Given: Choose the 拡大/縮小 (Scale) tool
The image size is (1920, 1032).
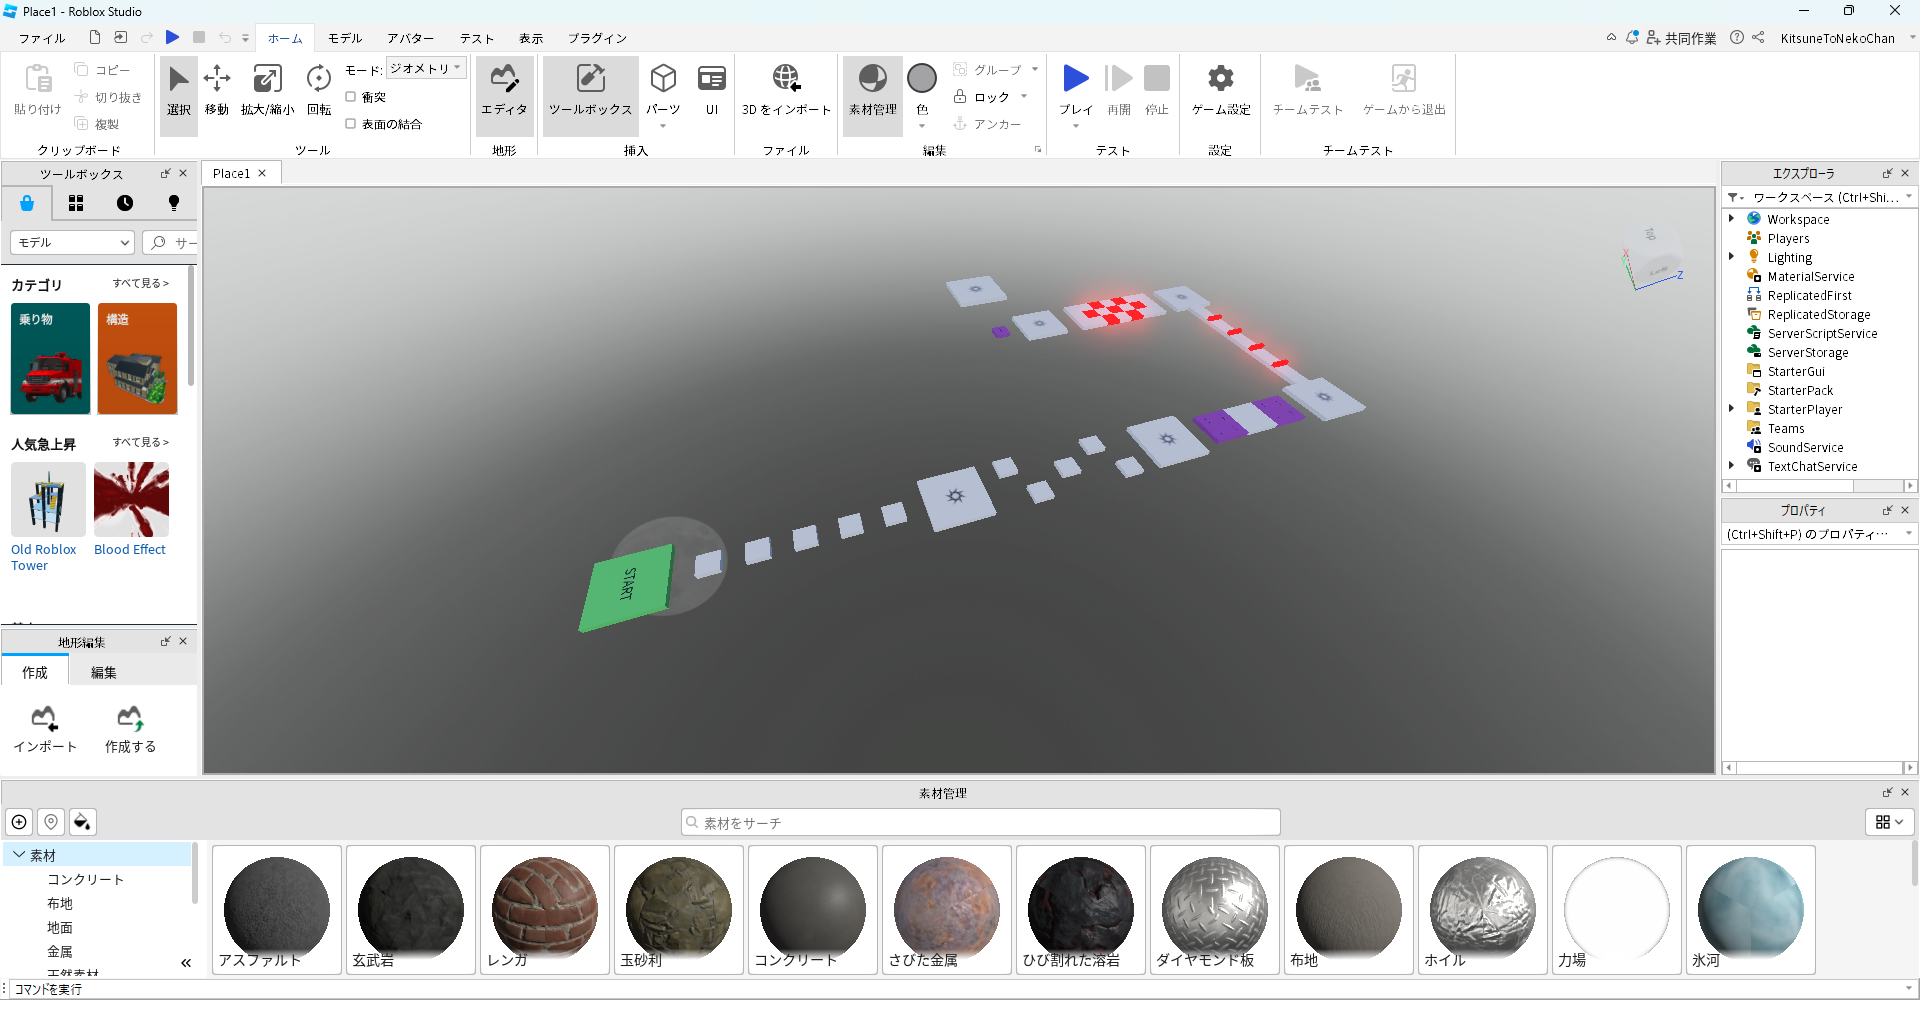Looking at the screenshot, I should pyautogui.click(x=267, y=90).
